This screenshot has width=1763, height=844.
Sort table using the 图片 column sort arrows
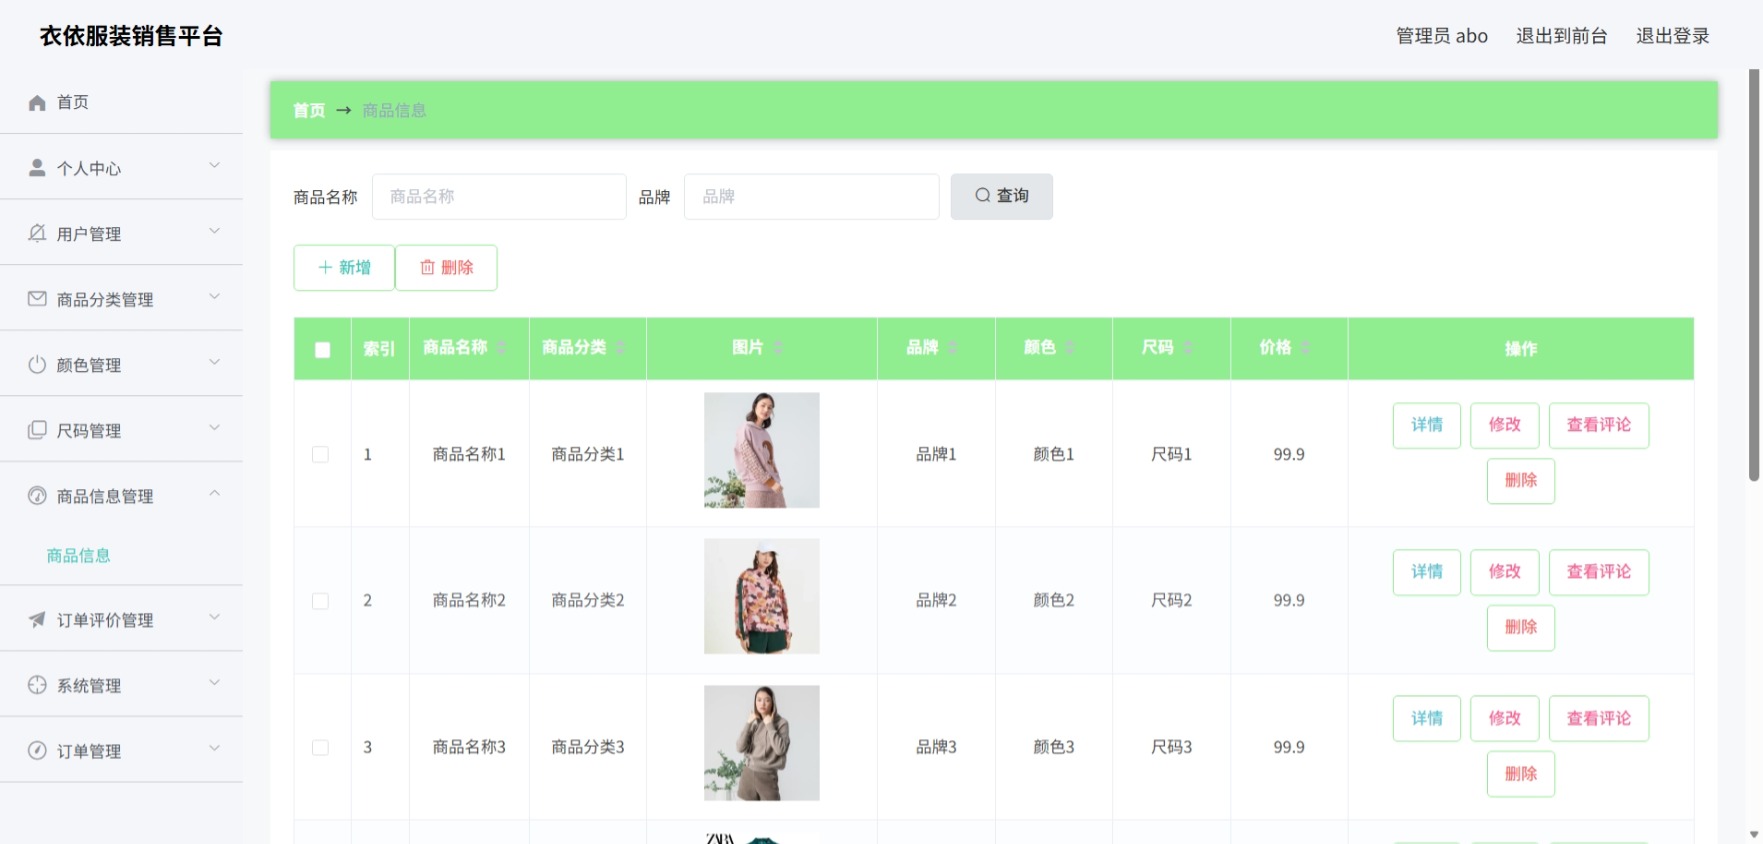click(x=778, y=347)
